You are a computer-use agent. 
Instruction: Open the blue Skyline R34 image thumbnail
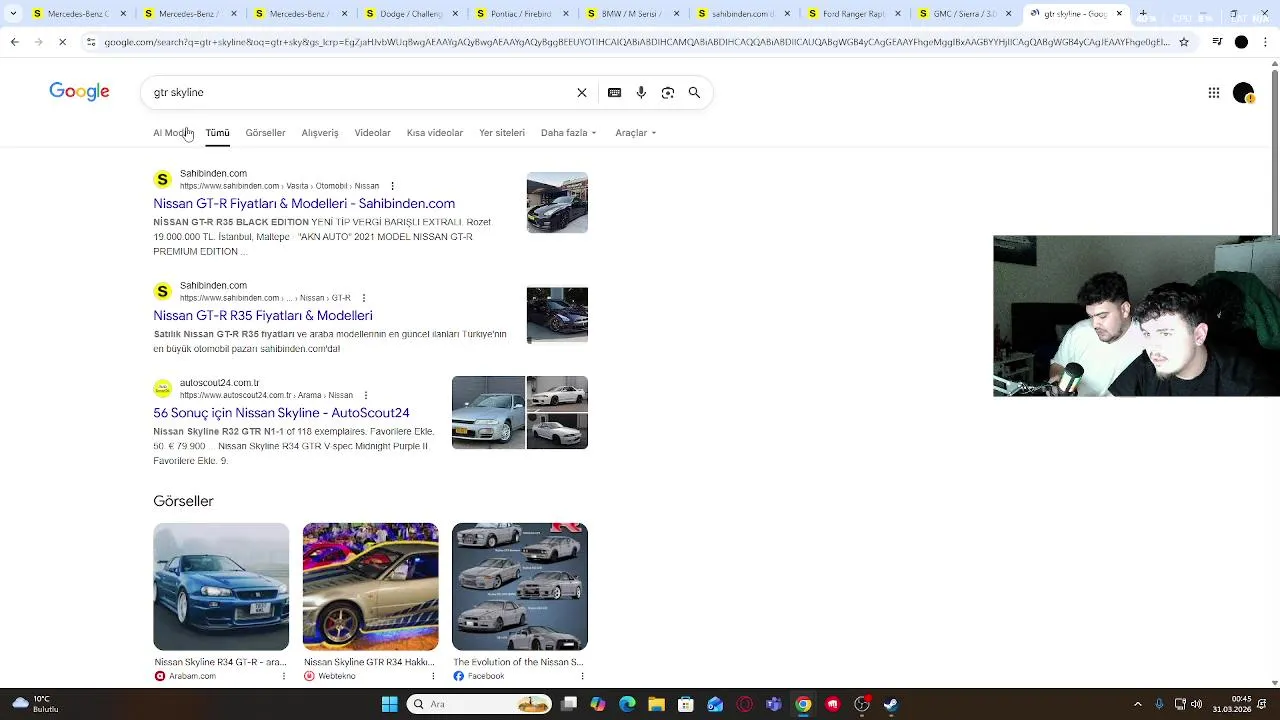point(221,586)
